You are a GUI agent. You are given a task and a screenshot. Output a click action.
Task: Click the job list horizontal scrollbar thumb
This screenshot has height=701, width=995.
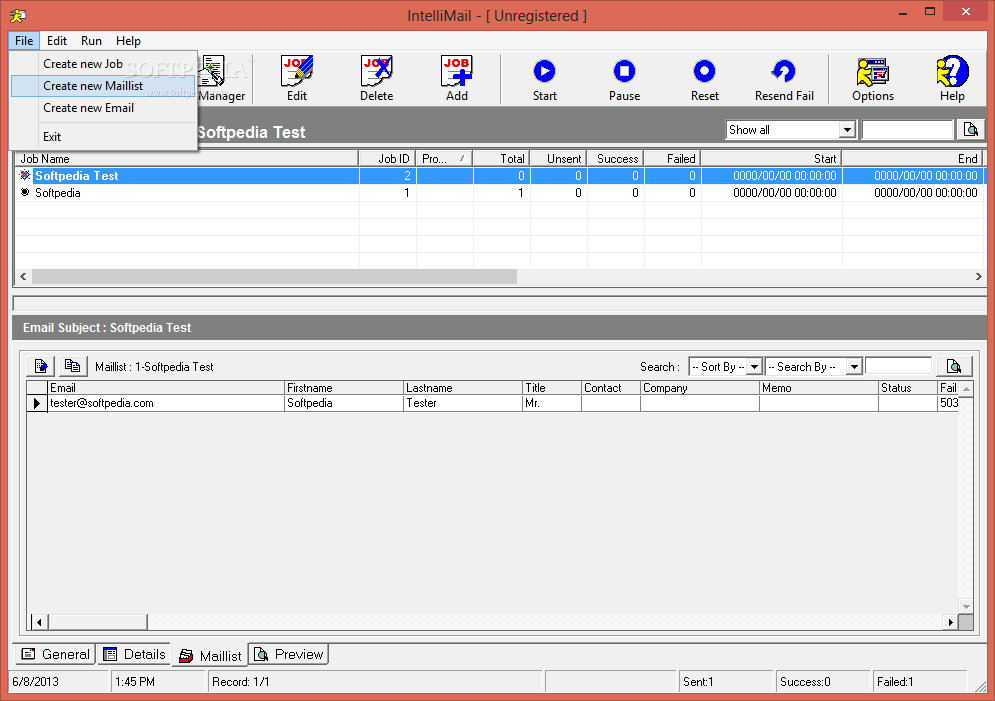point(274,277)
